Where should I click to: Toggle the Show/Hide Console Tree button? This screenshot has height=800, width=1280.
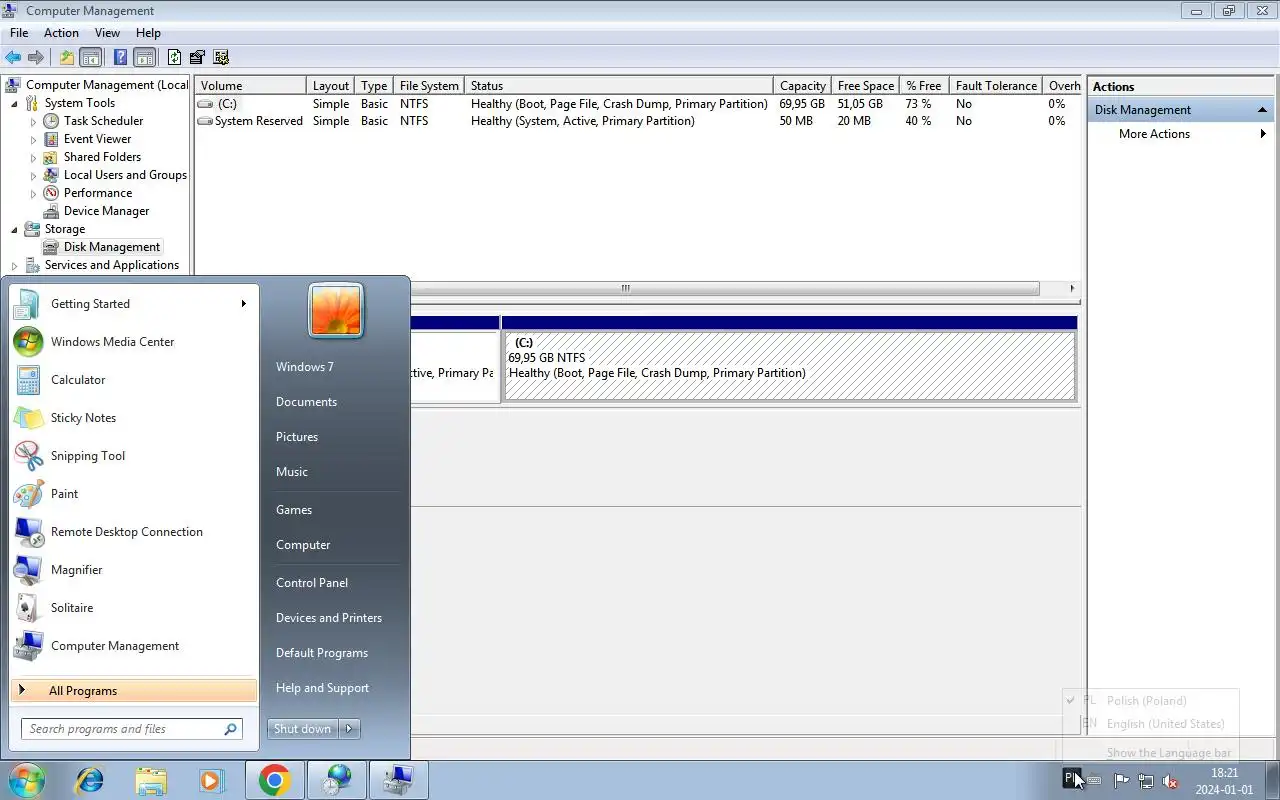(x=91, y=58)
